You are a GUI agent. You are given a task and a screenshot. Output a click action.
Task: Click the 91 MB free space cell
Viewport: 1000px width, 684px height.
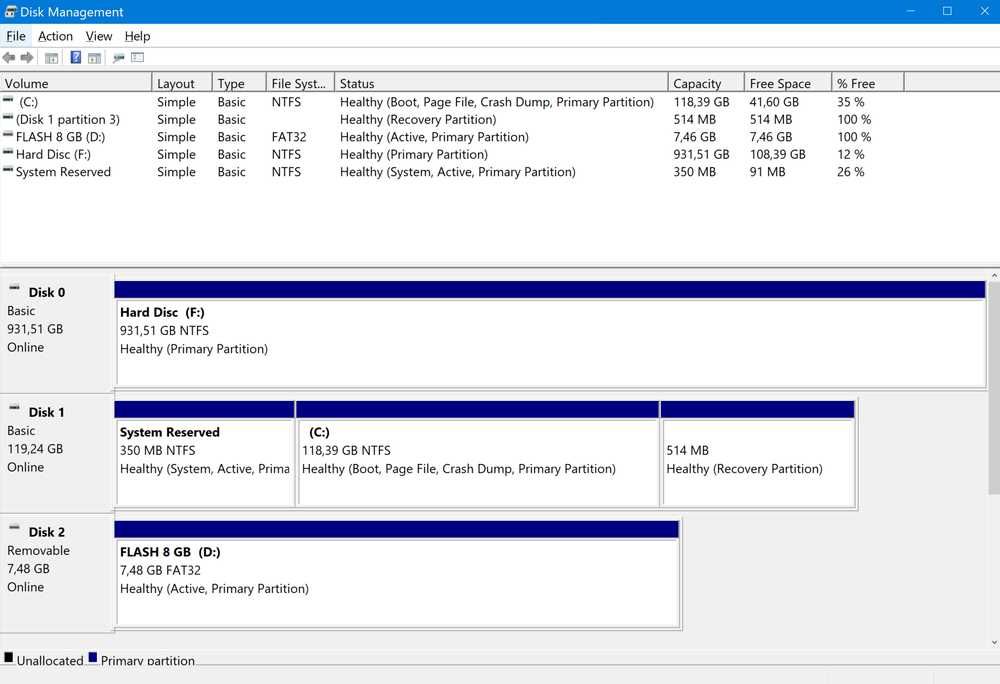click(x=767, y=172)
